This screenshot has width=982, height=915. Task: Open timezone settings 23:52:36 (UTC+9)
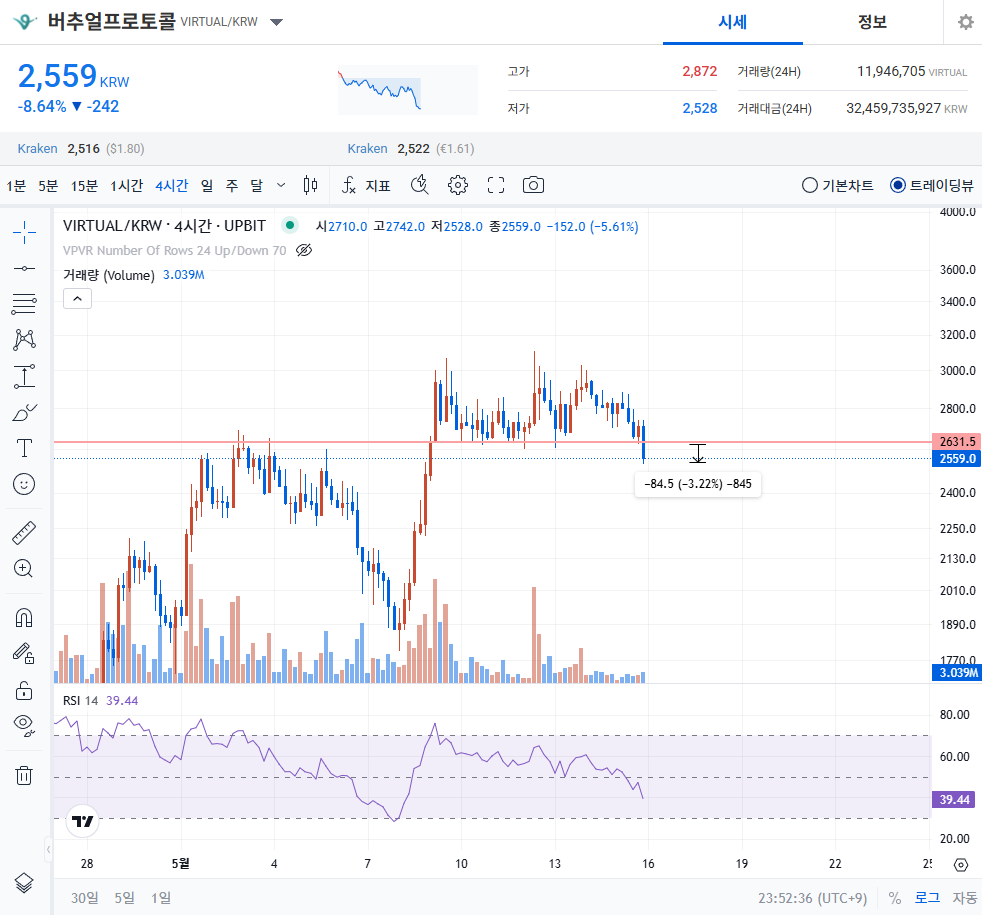(812, 898)
